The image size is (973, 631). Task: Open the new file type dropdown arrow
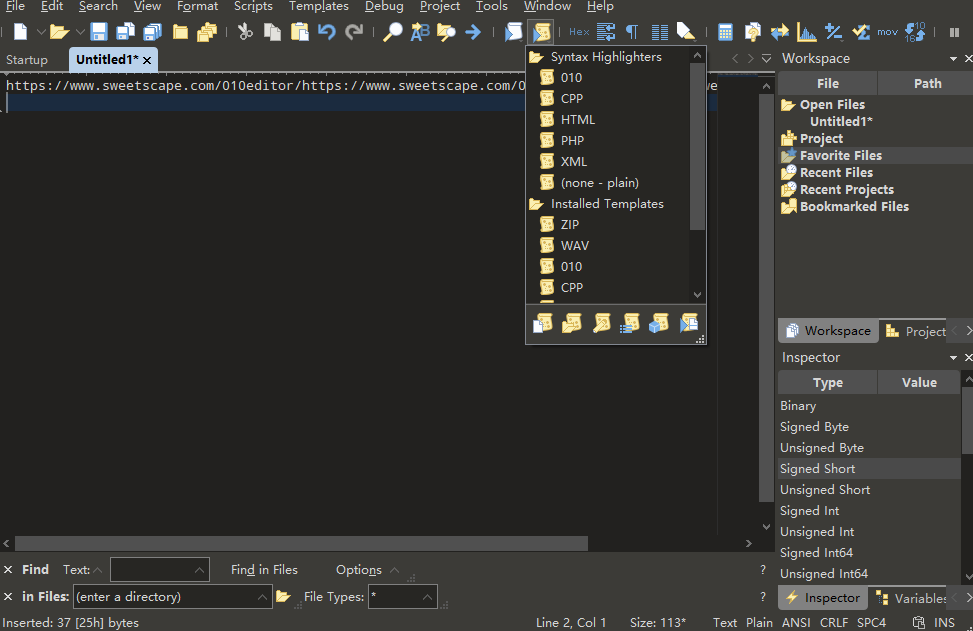40,32
